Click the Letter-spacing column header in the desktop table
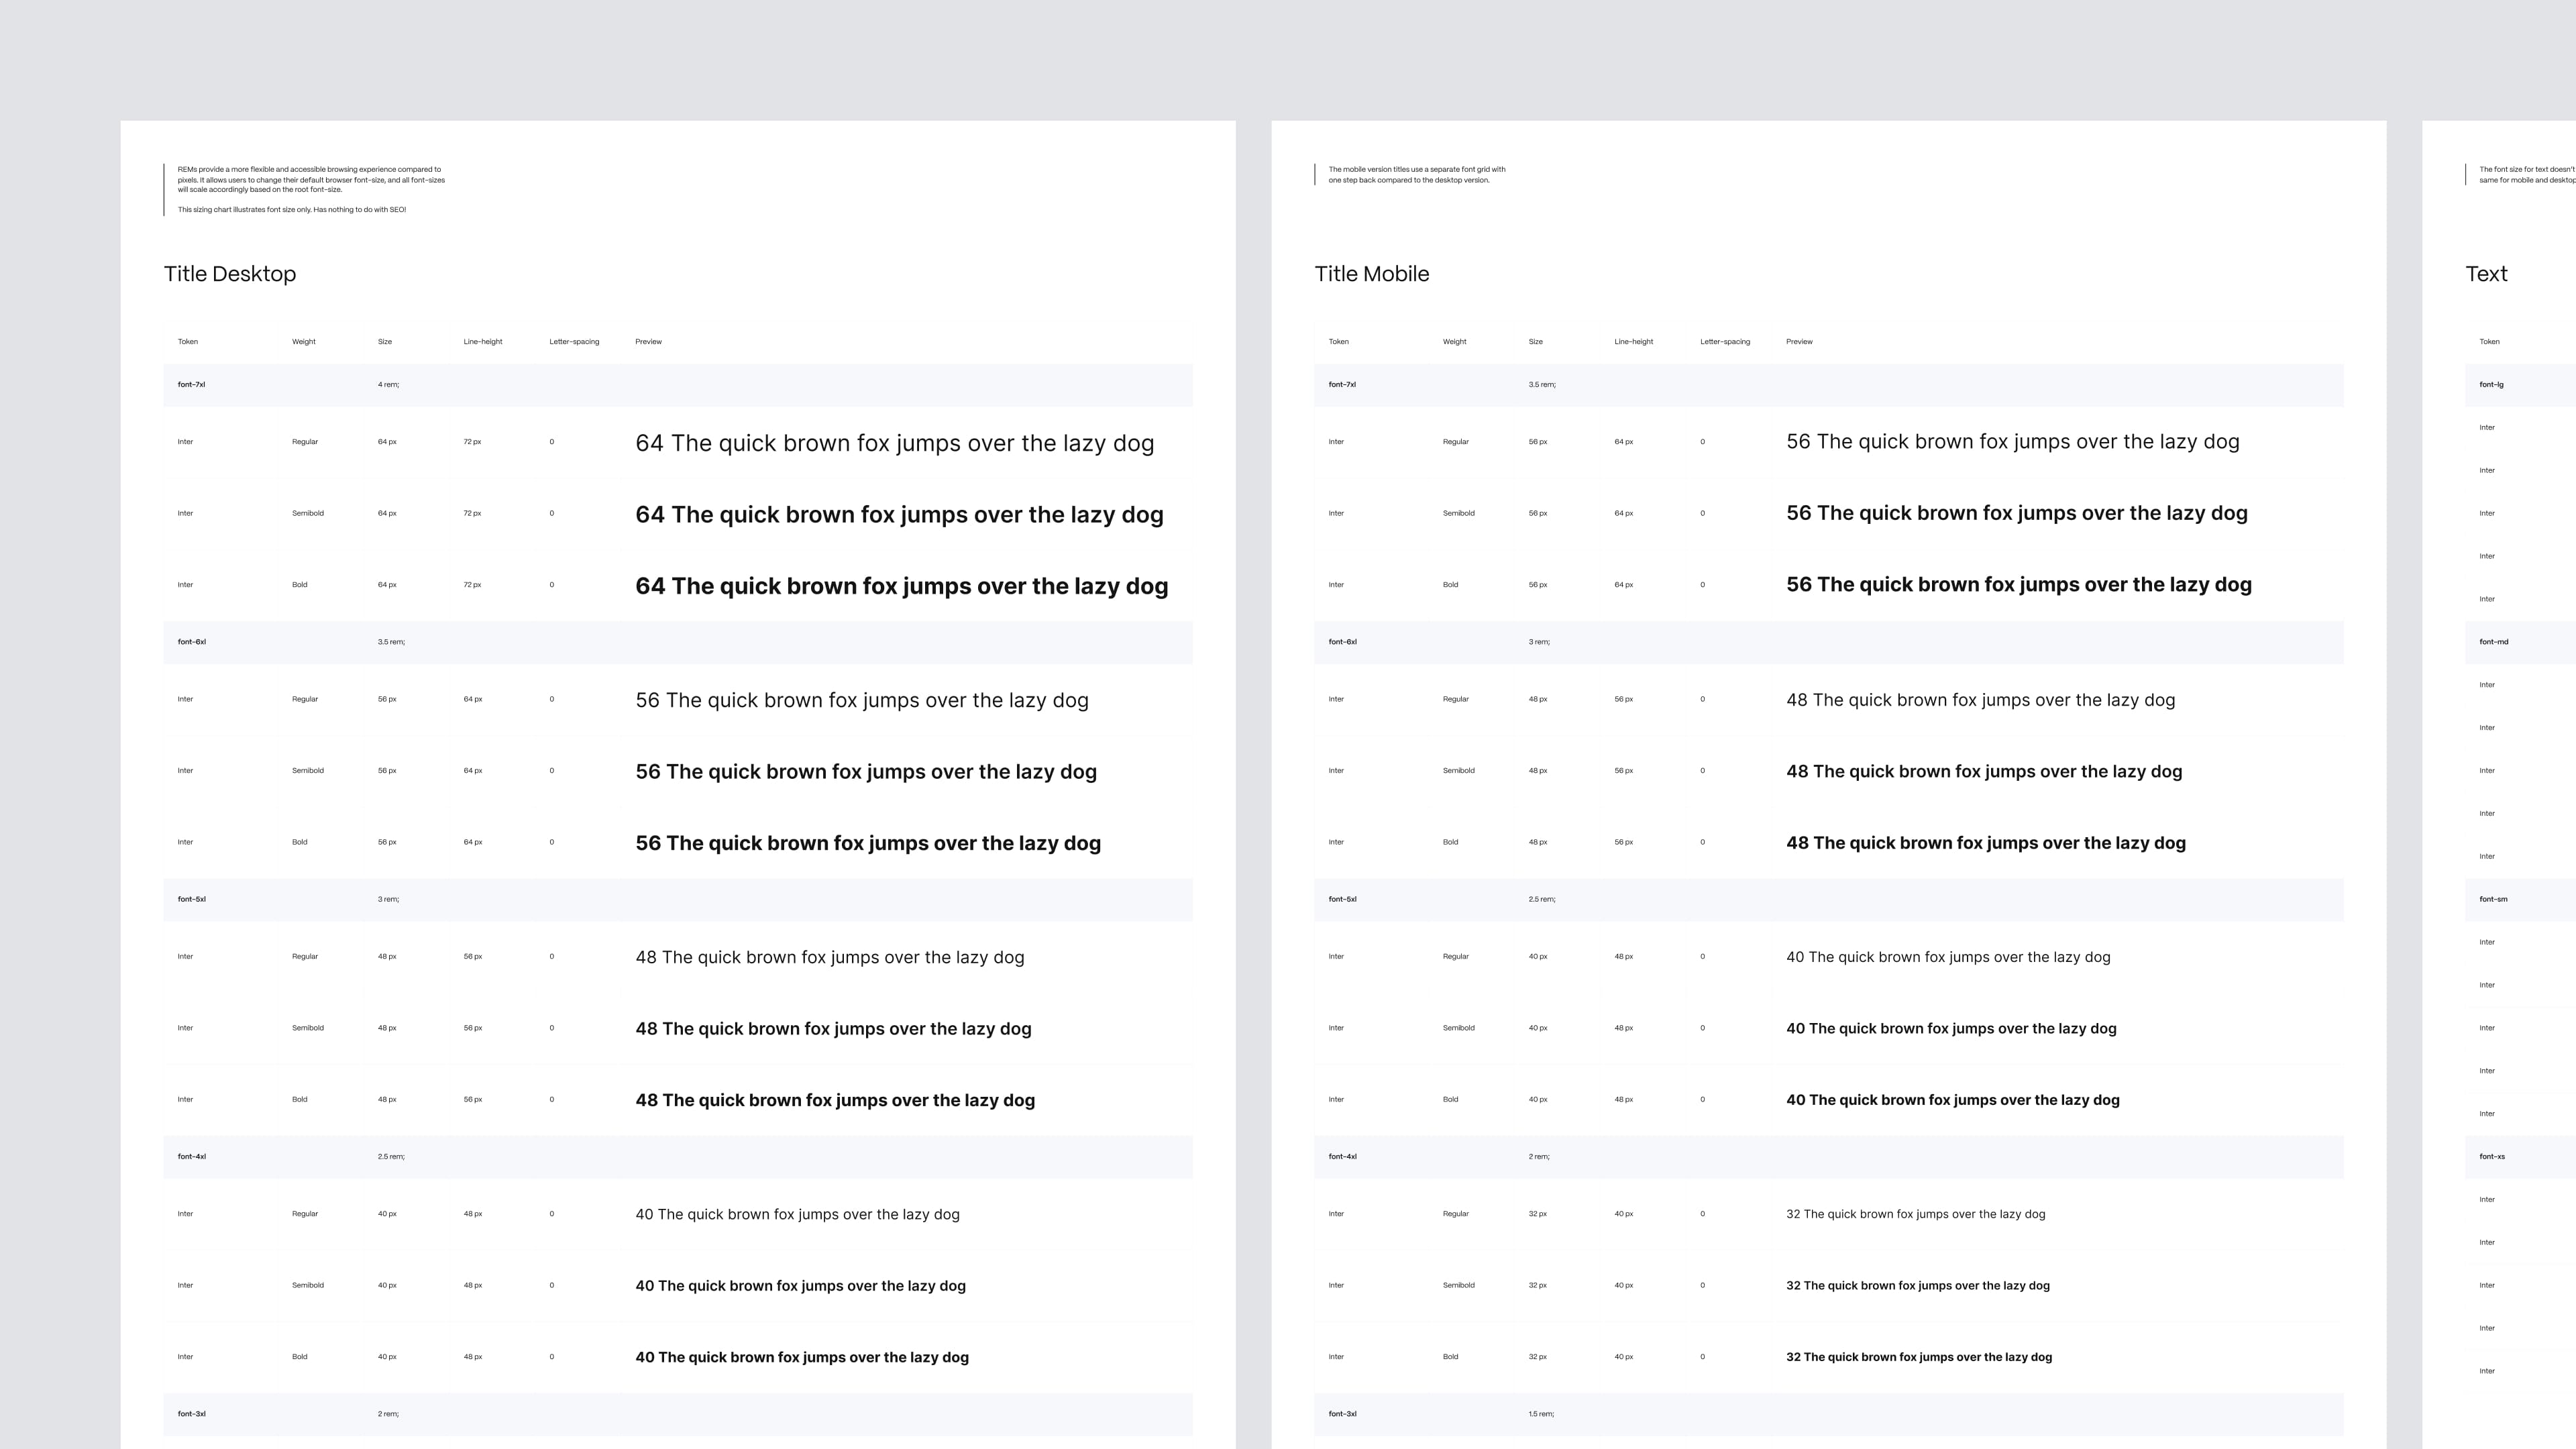Image resolution: width=2576 pixels, height=1449 pixels. tap(574, 342)
